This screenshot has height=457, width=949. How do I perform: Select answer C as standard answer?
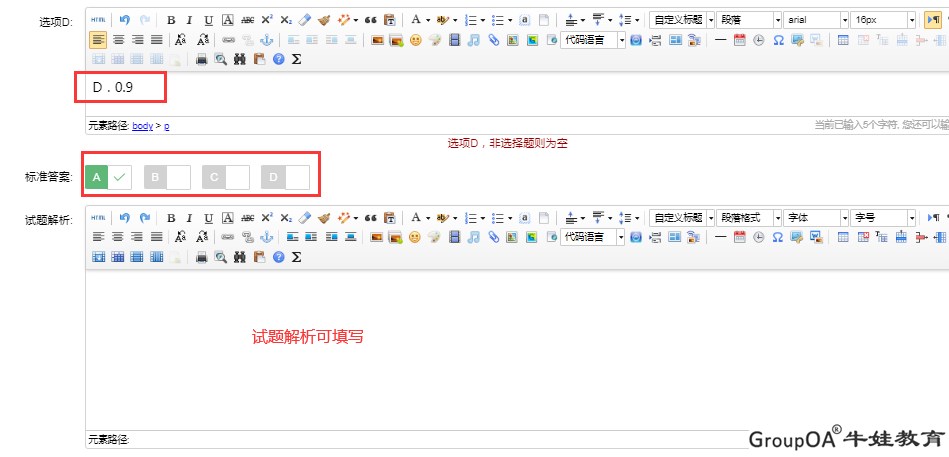tap(226, 177)
